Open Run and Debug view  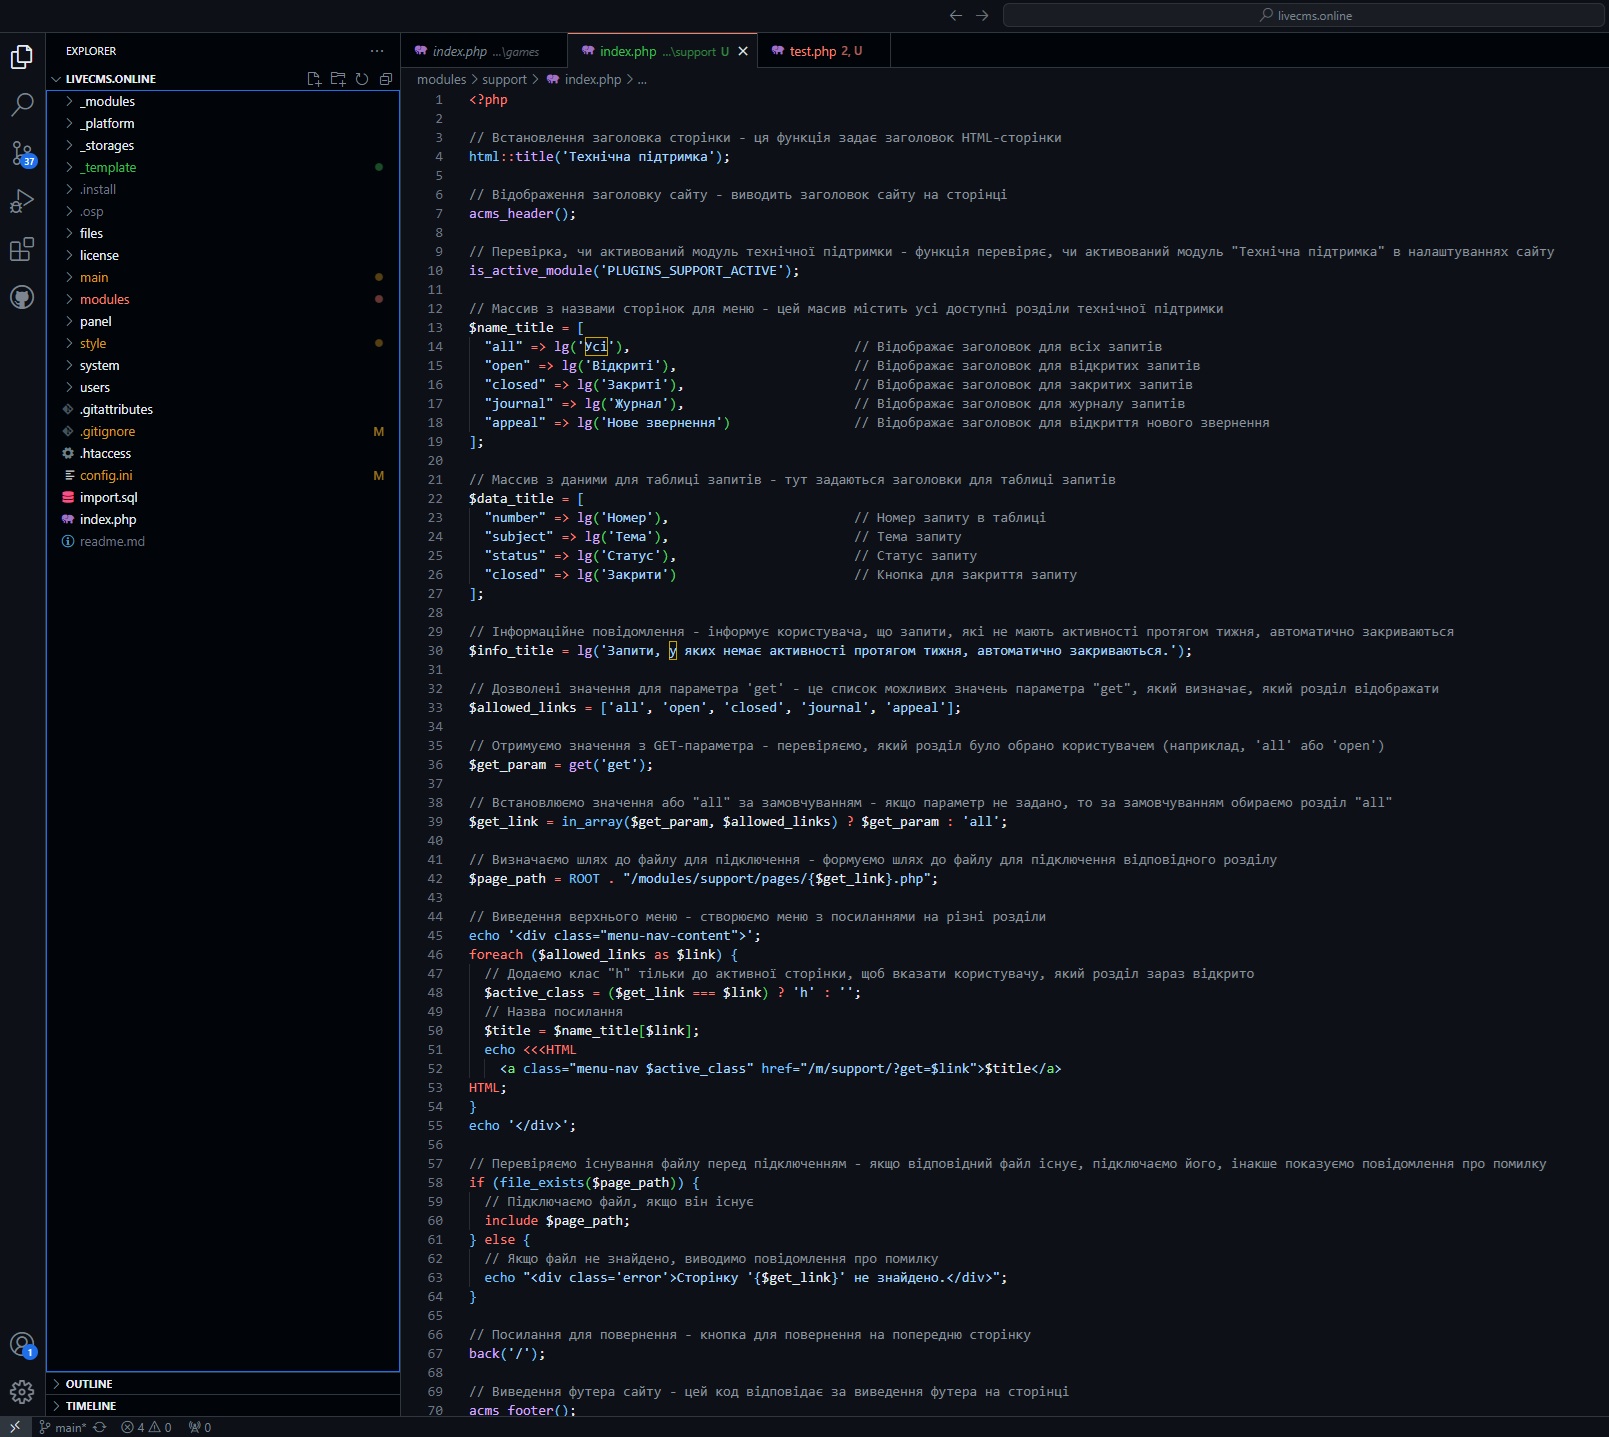click(x=22, y=201)
